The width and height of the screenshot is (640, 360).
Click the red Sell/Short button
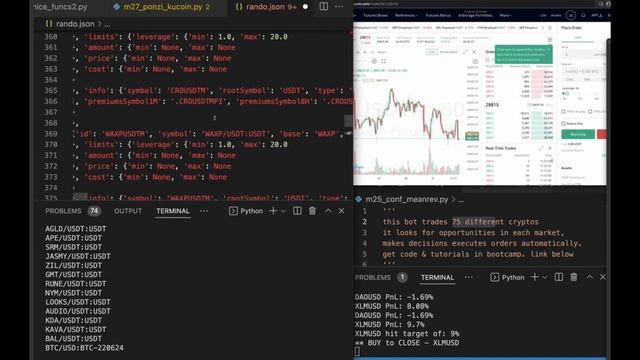click(x=602, y=134)
